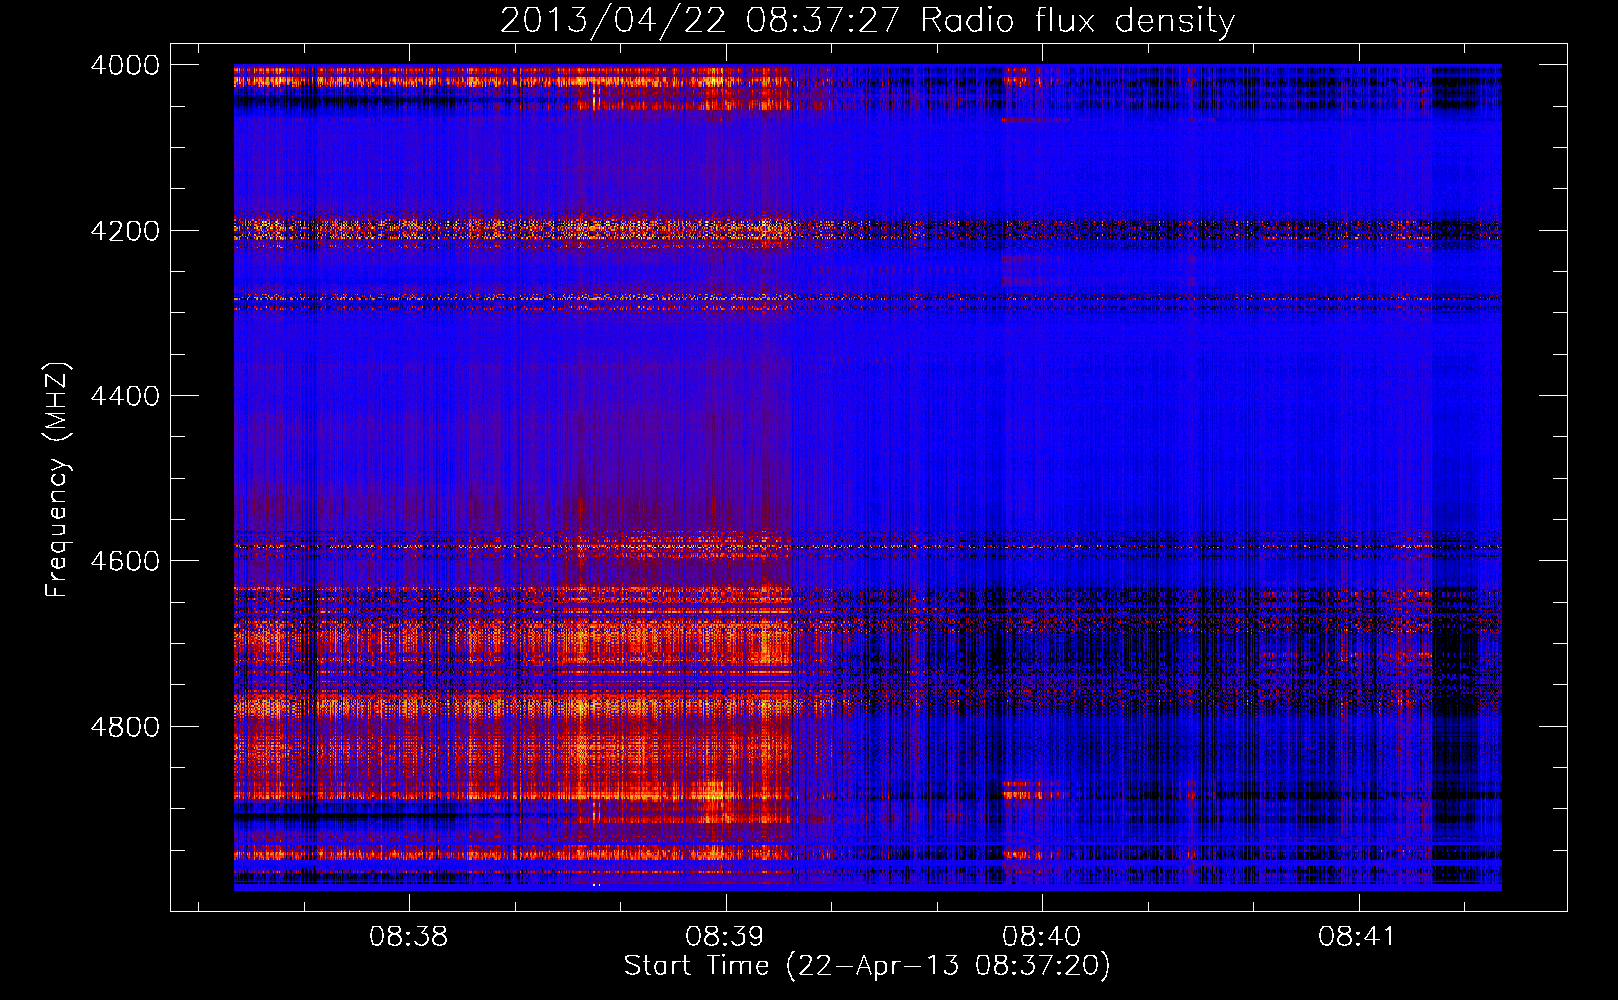Click the '4400' frequency axis label

click(125, 396)
